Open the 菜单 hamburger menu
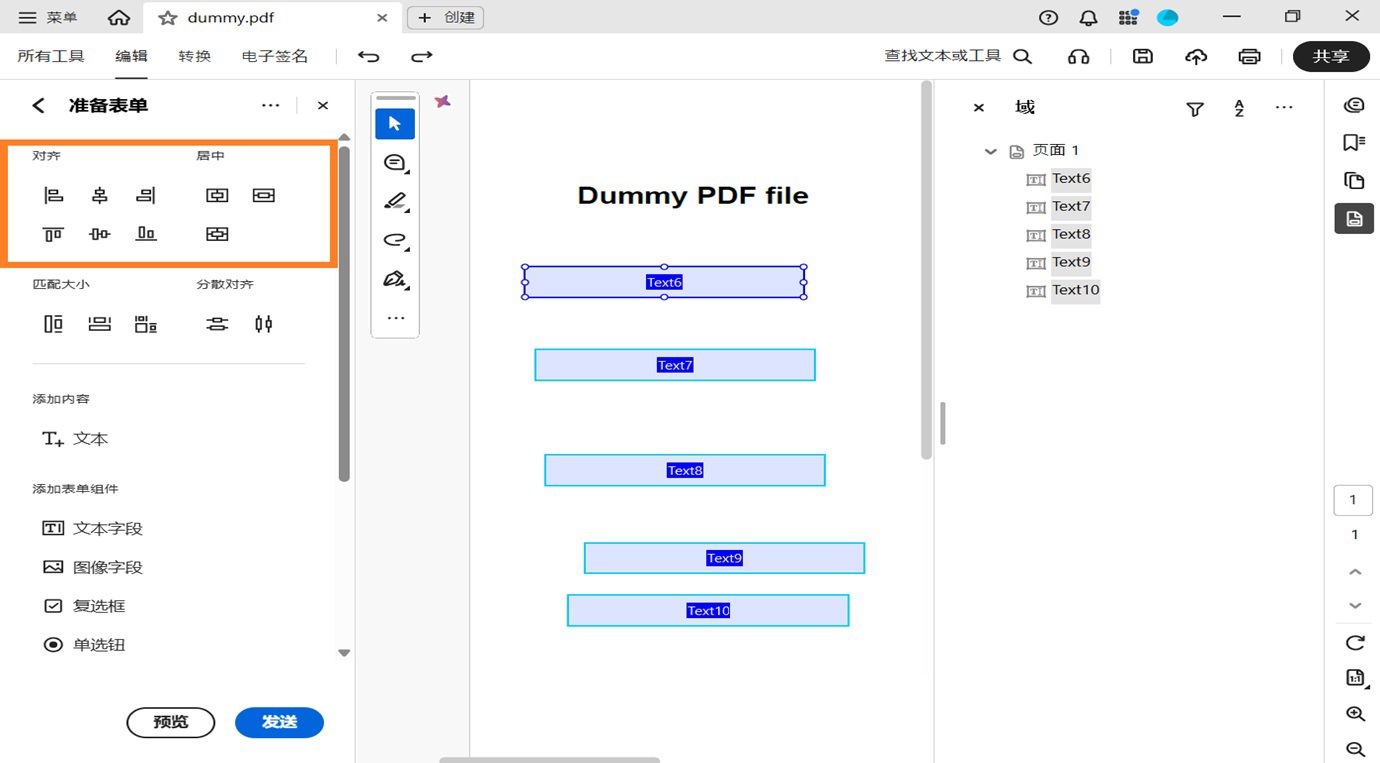The image size is (1380, 763). [48, 18]
